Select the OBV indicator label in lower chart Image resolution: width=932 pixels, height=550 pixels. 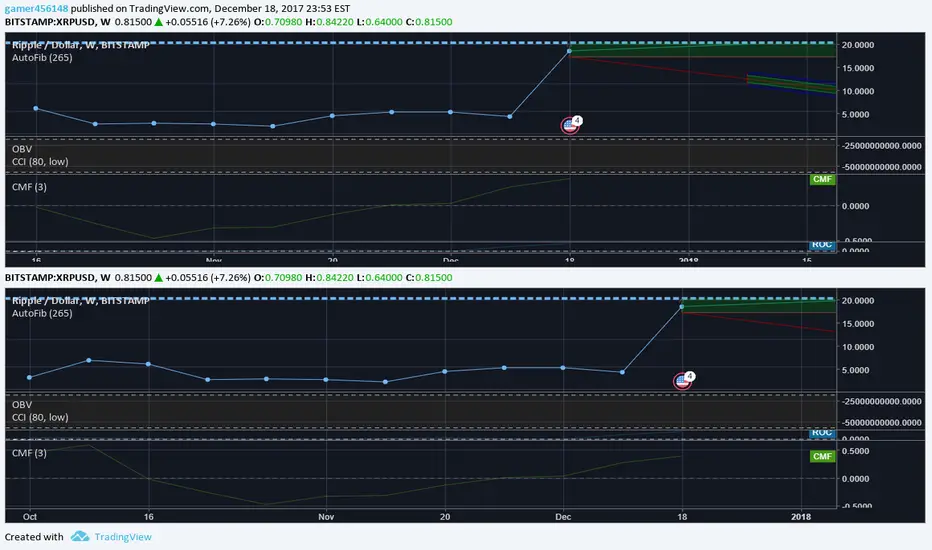(x=22, y=405)
